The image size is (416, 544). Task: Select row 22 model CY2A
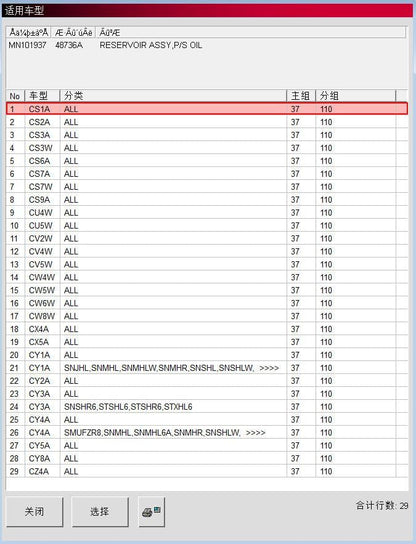tap(207, 381)
